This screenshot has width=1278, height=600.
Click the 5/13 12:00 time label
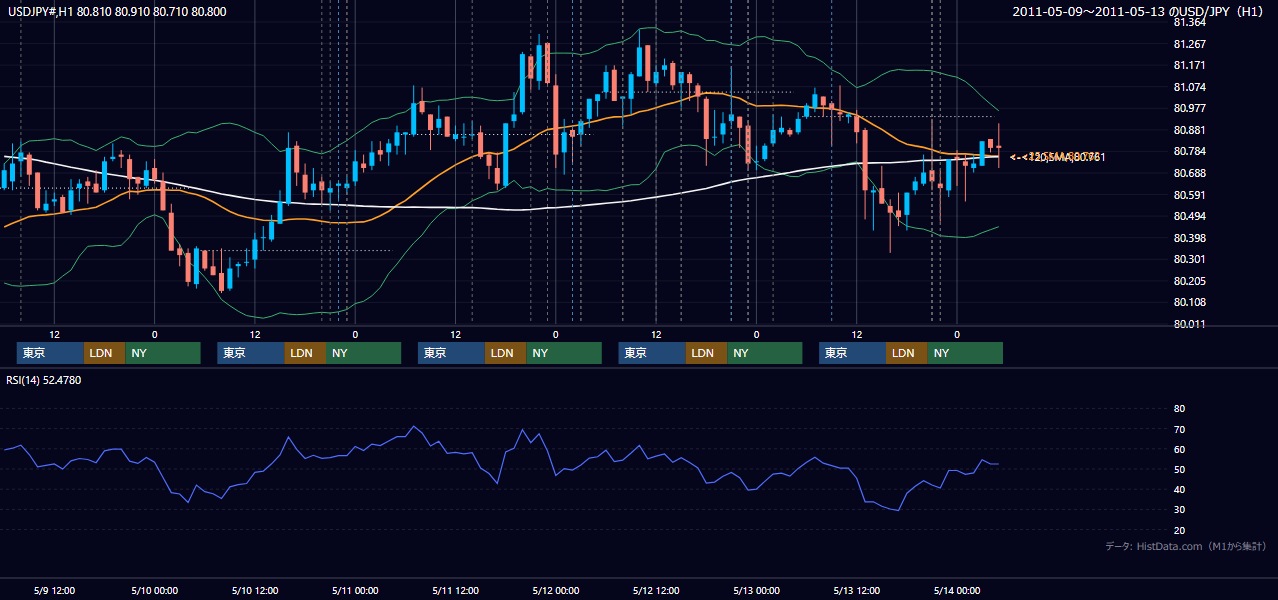point(857,590)
